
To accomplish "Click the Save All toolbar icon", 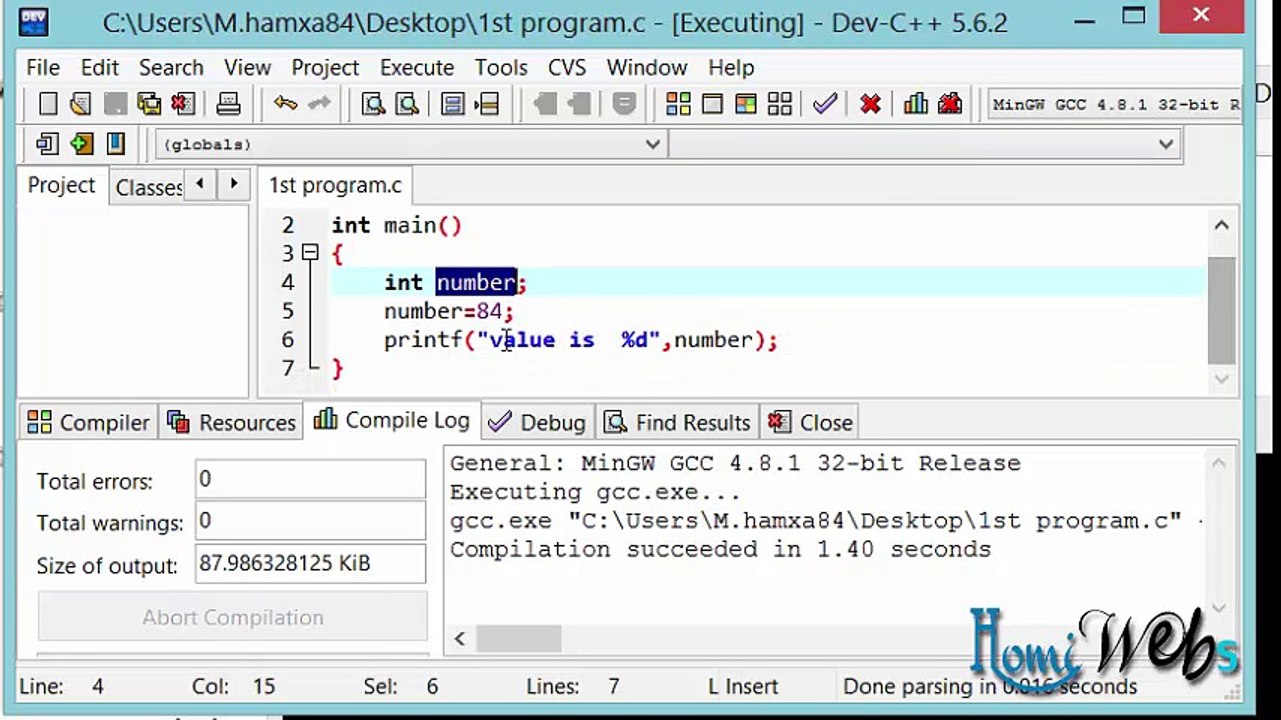I will [x=149, y=104].
